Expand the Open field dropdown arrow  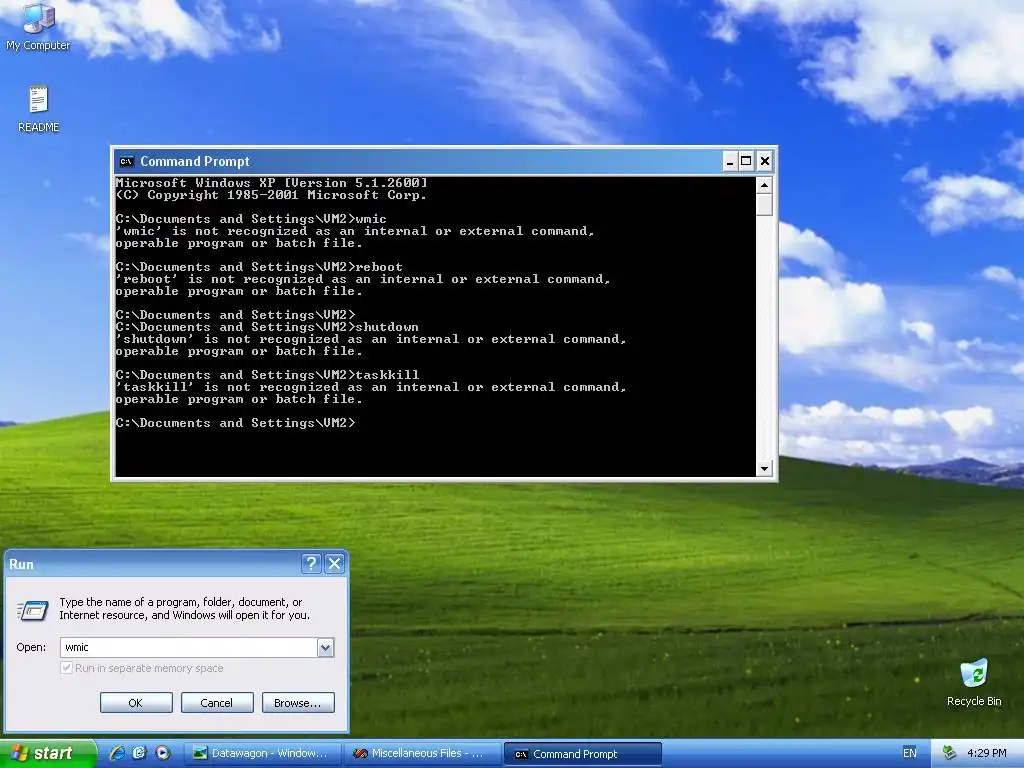[x=325, y=647]
